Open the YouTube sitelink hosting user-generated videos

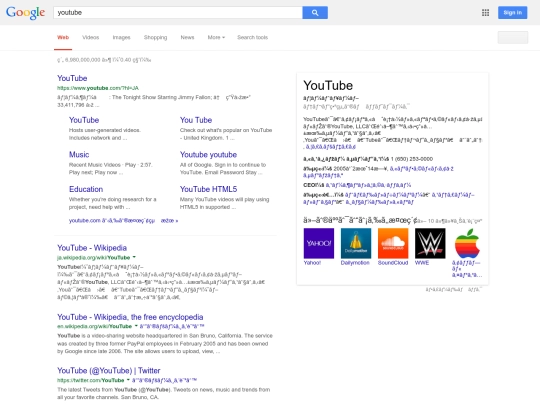pos(84,120)
